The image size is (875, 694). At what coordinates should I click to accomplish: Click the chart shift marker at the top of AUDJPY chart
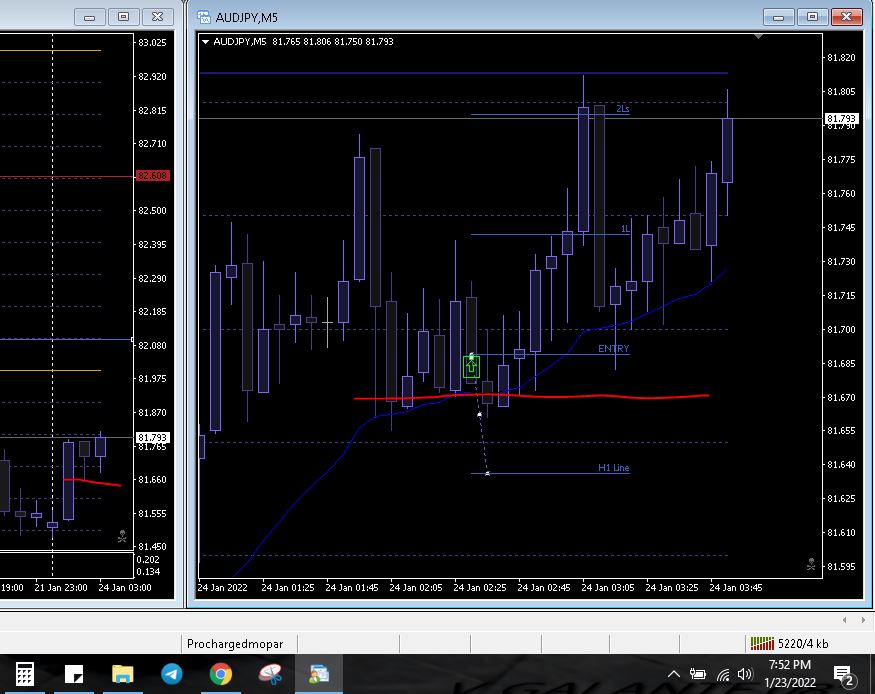[x=758, y=37]
